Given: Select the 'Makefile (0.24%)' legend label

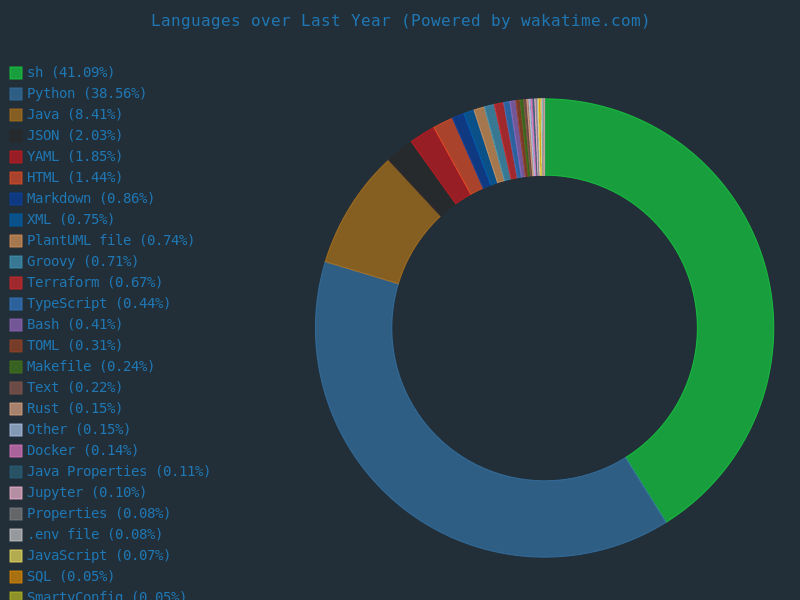Looking at the screenshot, I should (x=91, y=366).
